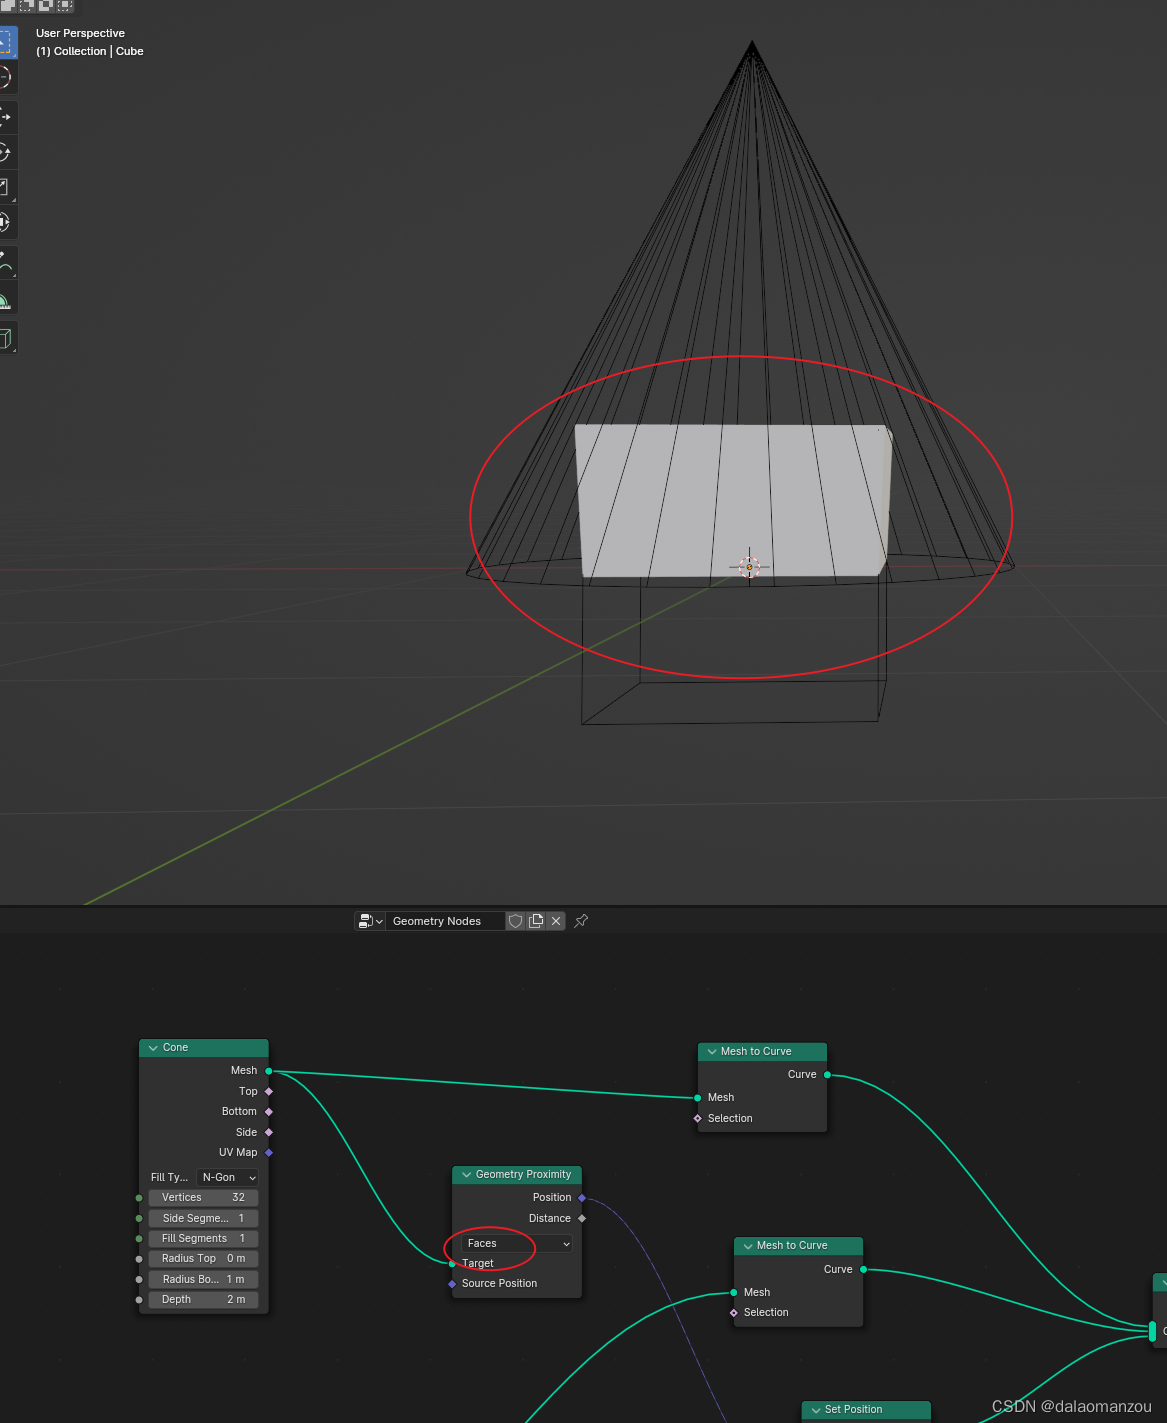
Task: Click the Vertices 32 field
Action: coord(203,1197)
